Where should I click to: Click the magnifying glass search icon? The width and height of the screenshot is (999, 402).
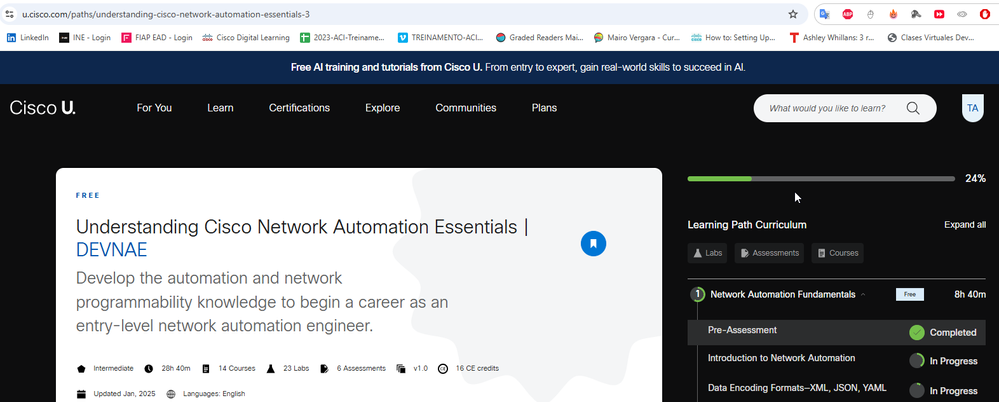(913, 108)
